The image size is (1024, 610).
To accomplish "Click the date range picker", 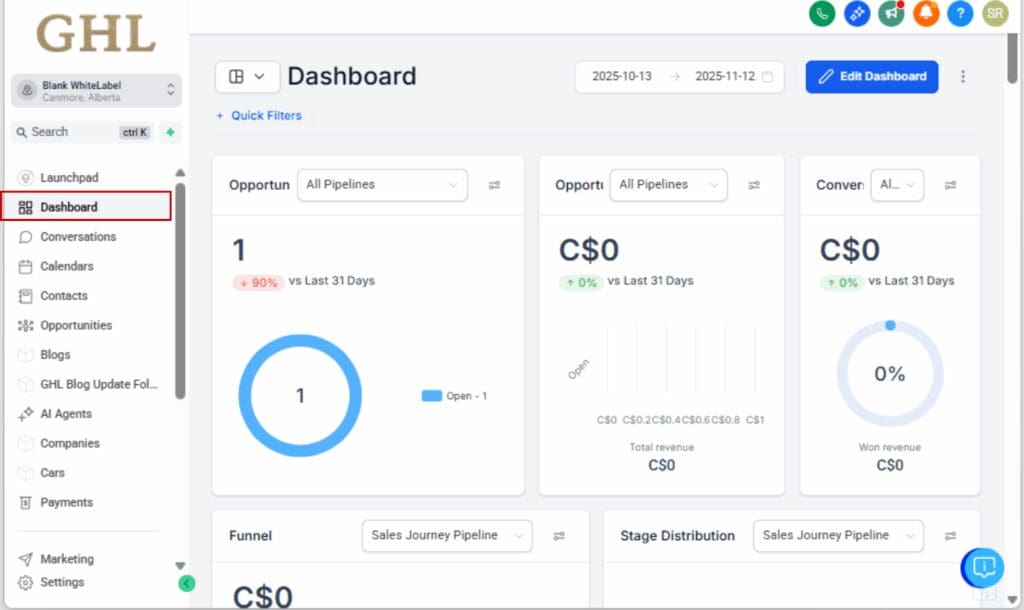I will click(679, 77).
